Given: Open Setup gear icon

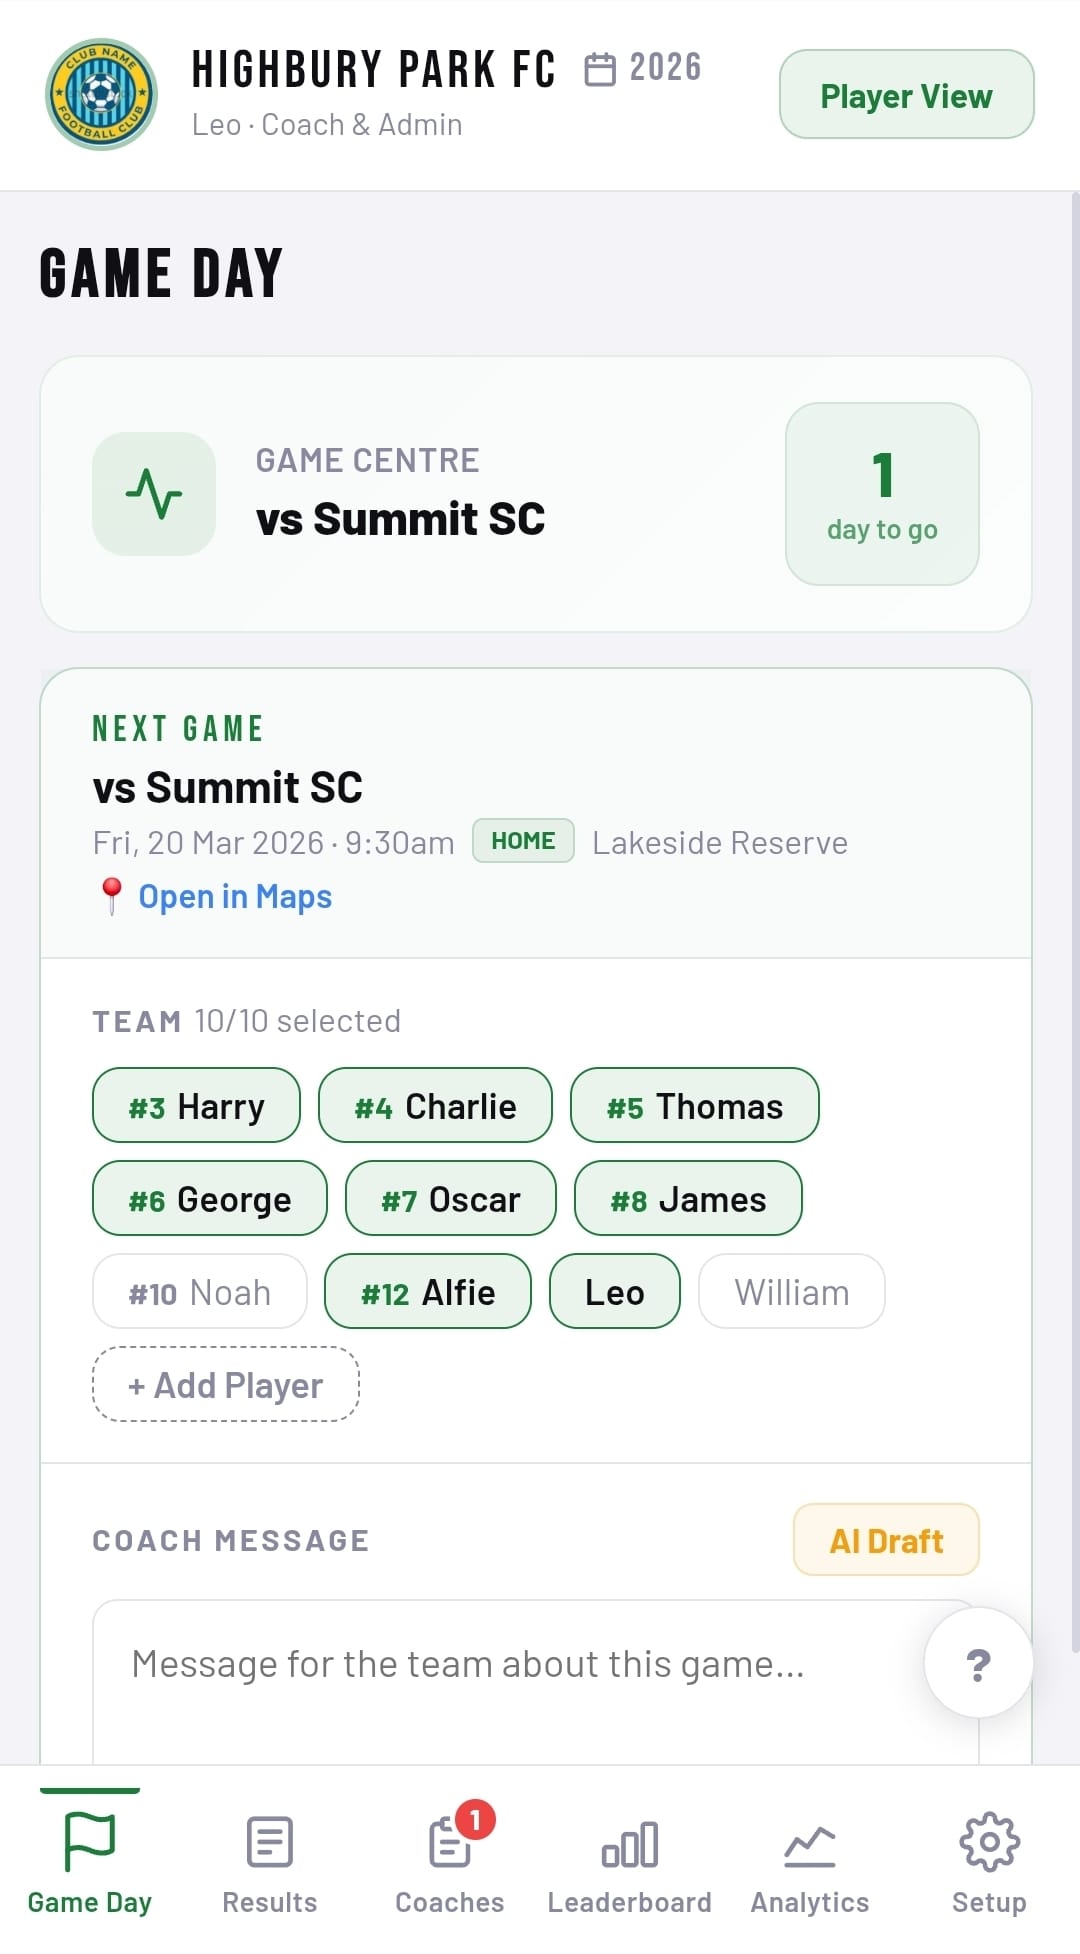Looking at the screenshot, I should [x=989, y=1843].
